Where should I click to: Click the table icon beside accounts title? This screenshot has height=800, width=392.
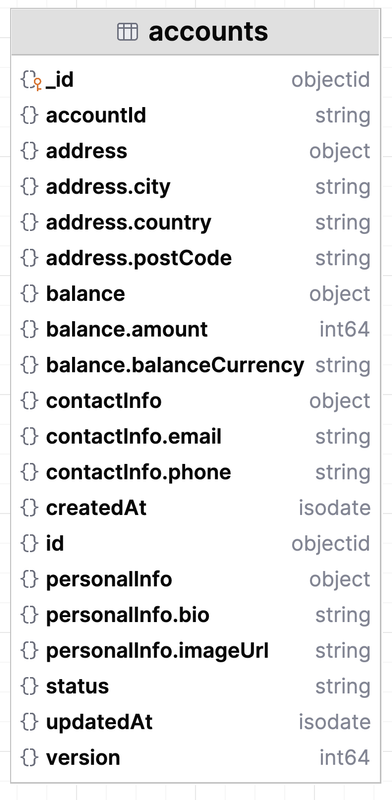pos(127,32)
